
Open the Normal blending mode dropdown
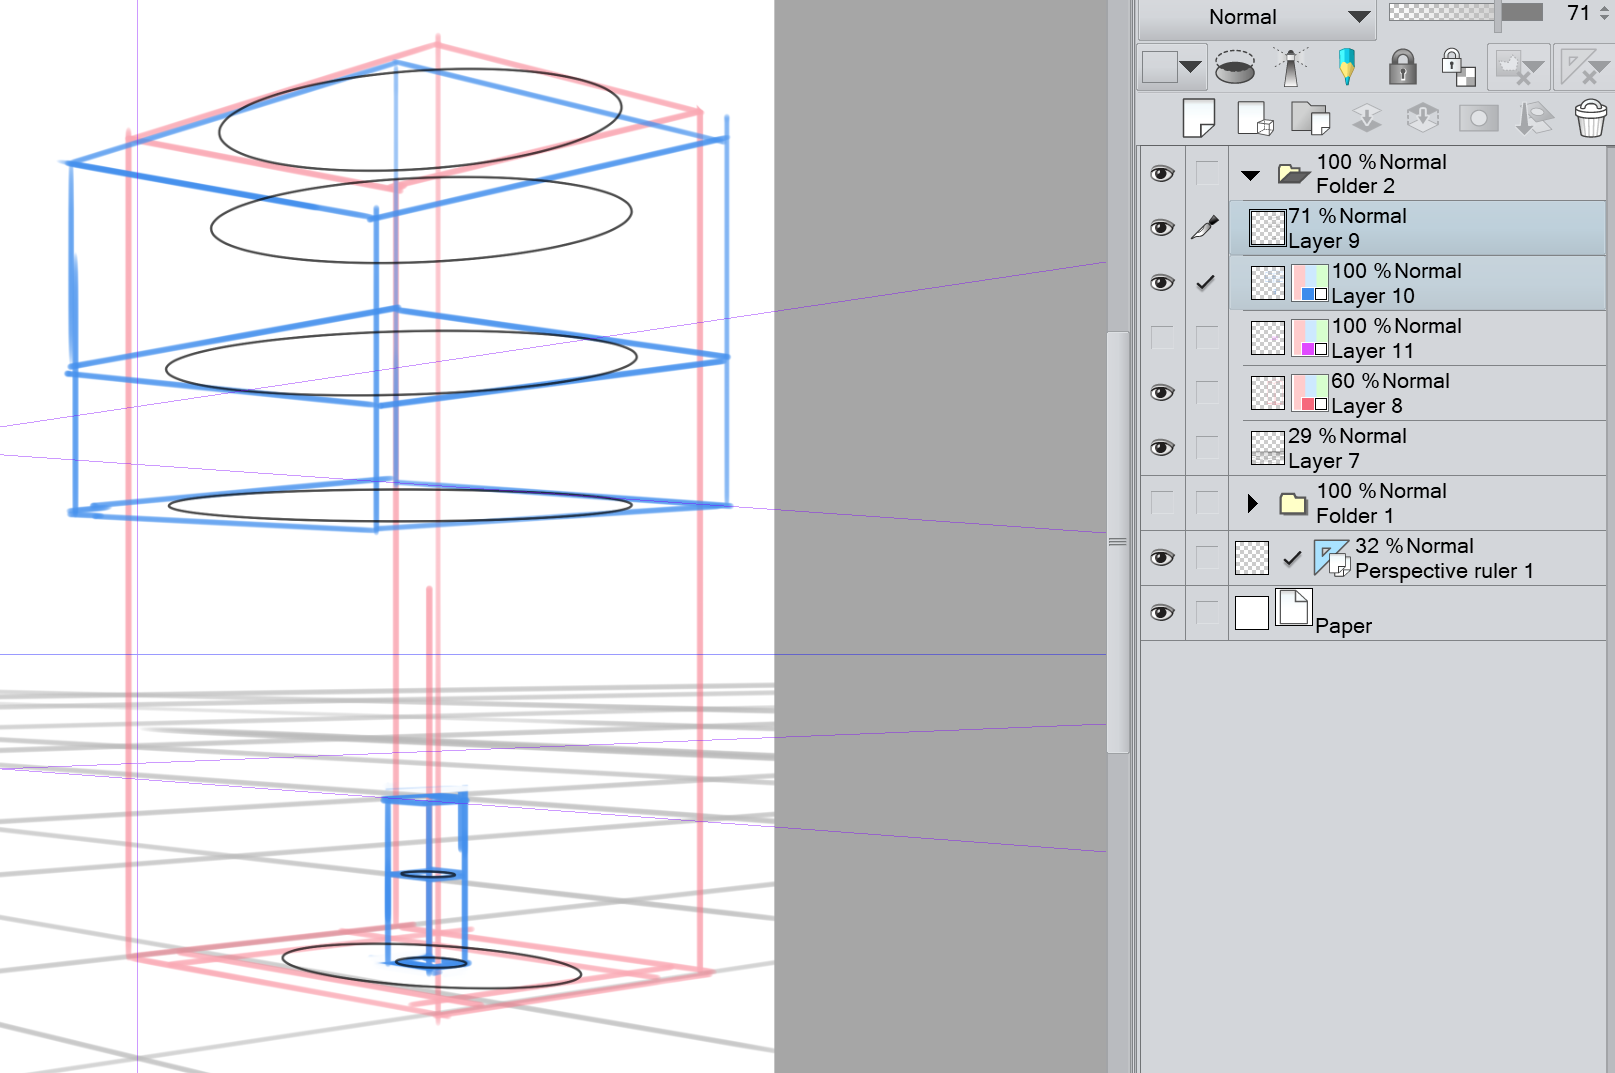[1257, 17]
